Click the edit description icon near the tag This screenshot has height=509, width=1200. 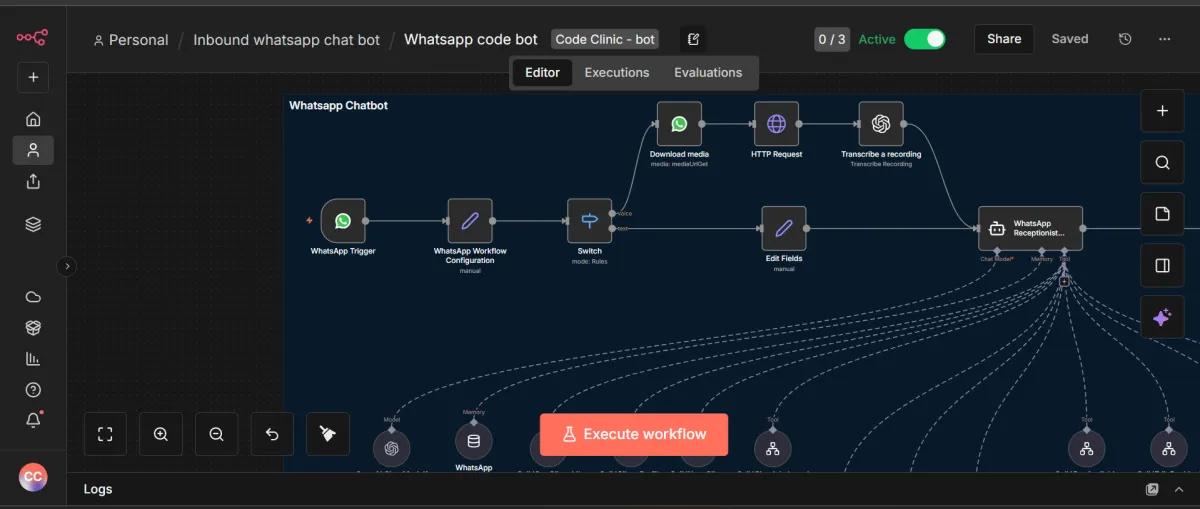[x=694, y=40]
